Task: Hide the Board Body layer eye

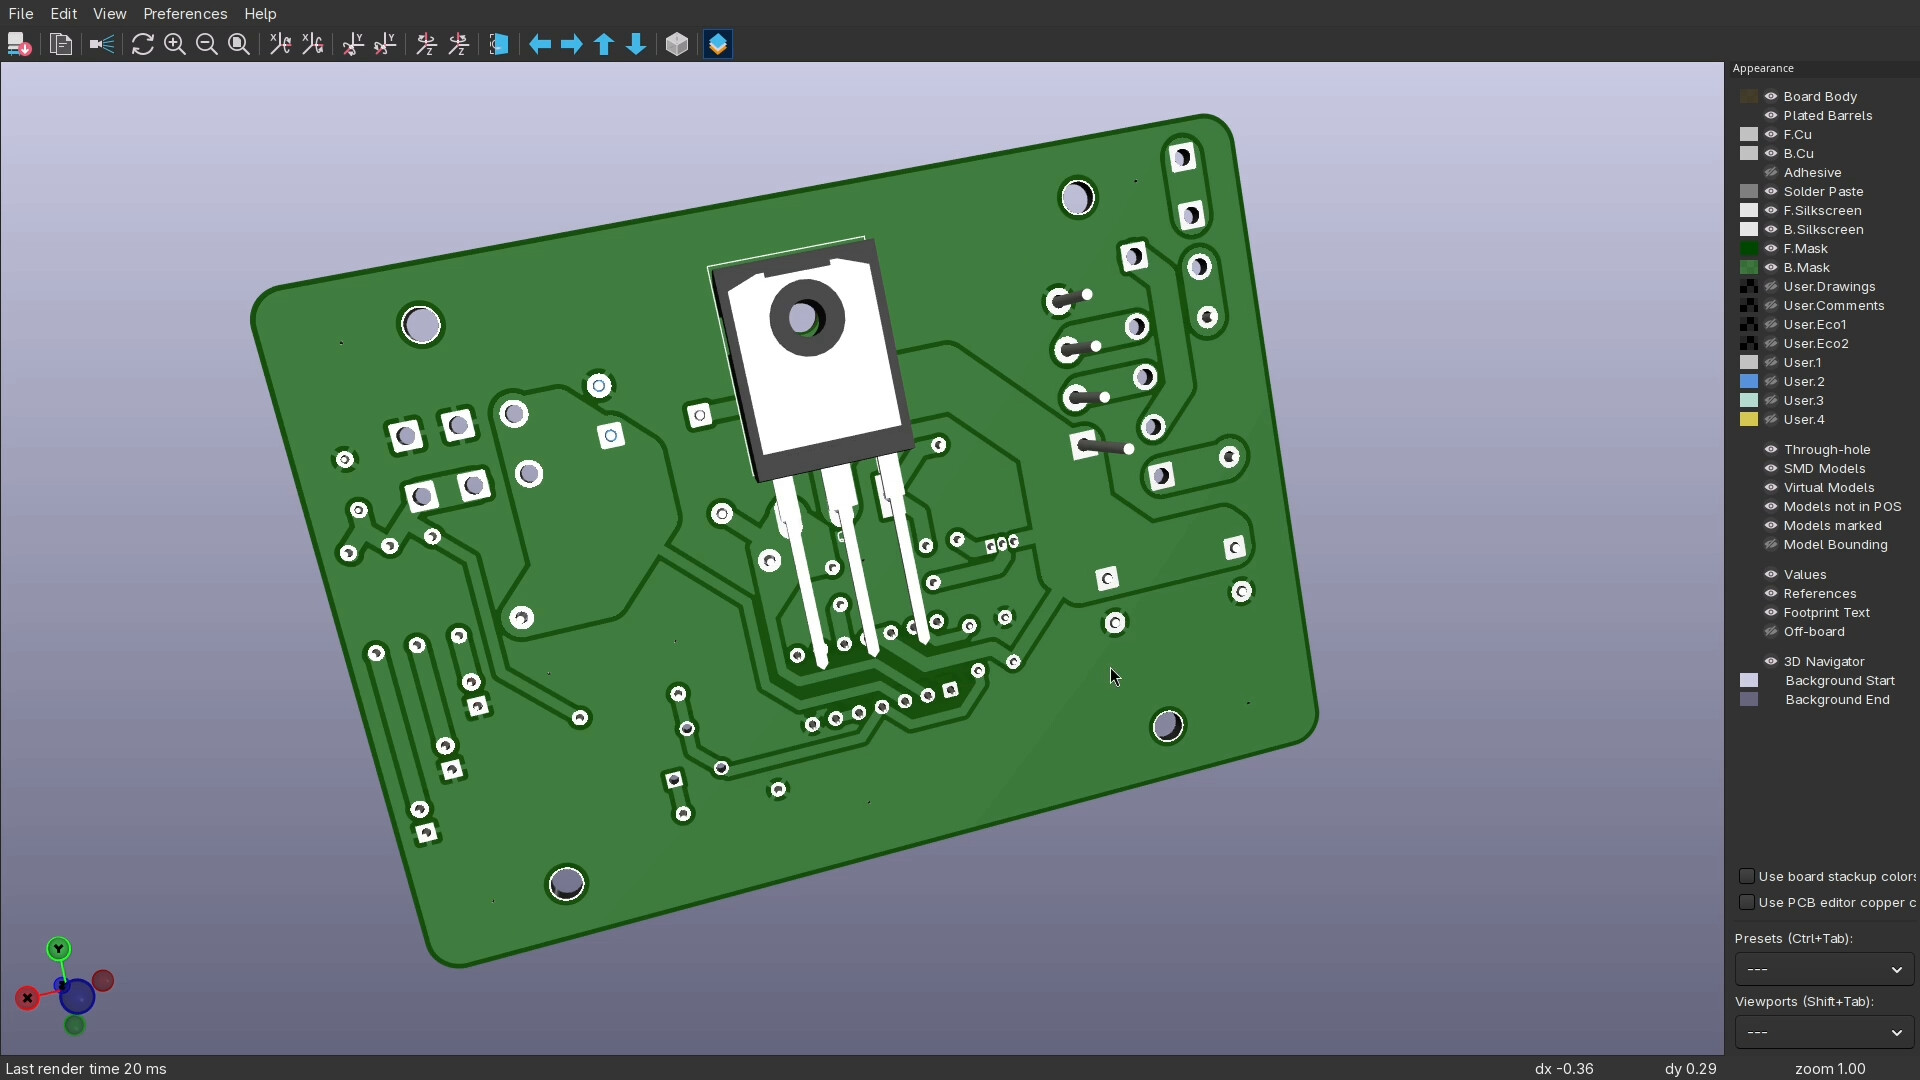Action: 1771,96
